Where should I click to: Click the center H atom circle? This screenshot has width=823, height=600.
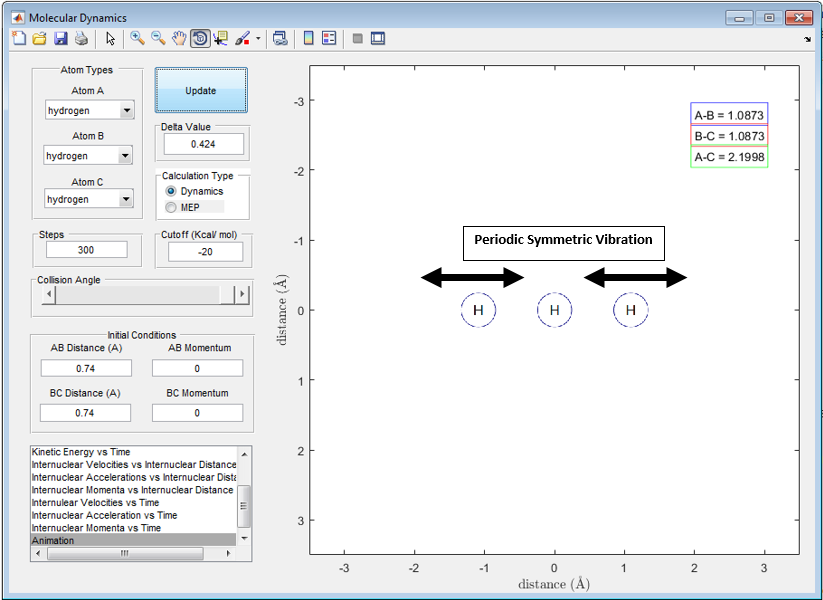click(x=554, y=310)
